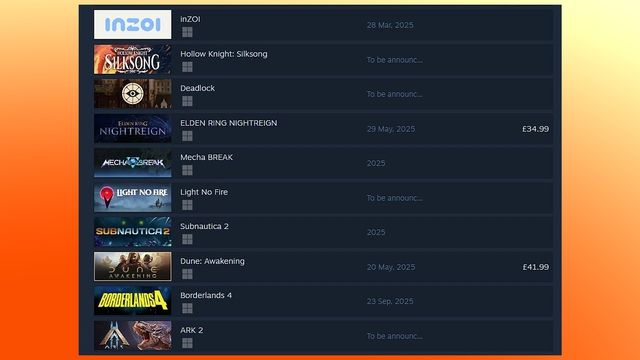Open the Subnautica 2 title link

tap(204, 226)
